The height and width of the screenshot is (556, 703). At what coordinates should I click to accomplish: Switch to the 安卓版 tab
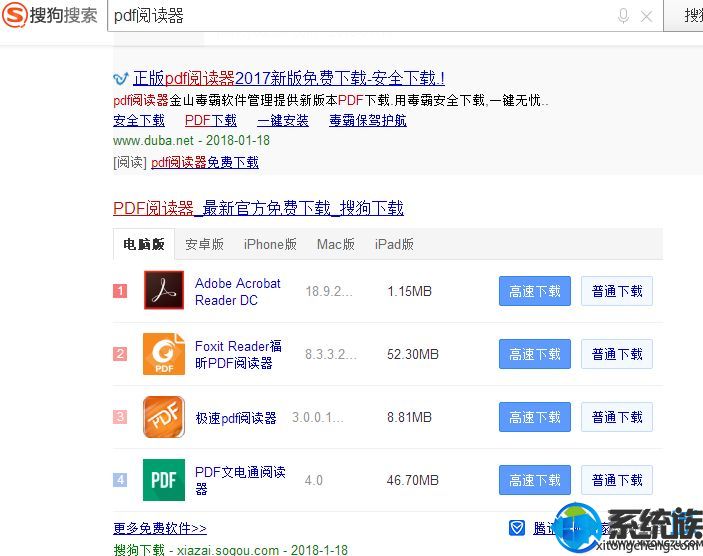pyautogui.click(x=204, y=244)
